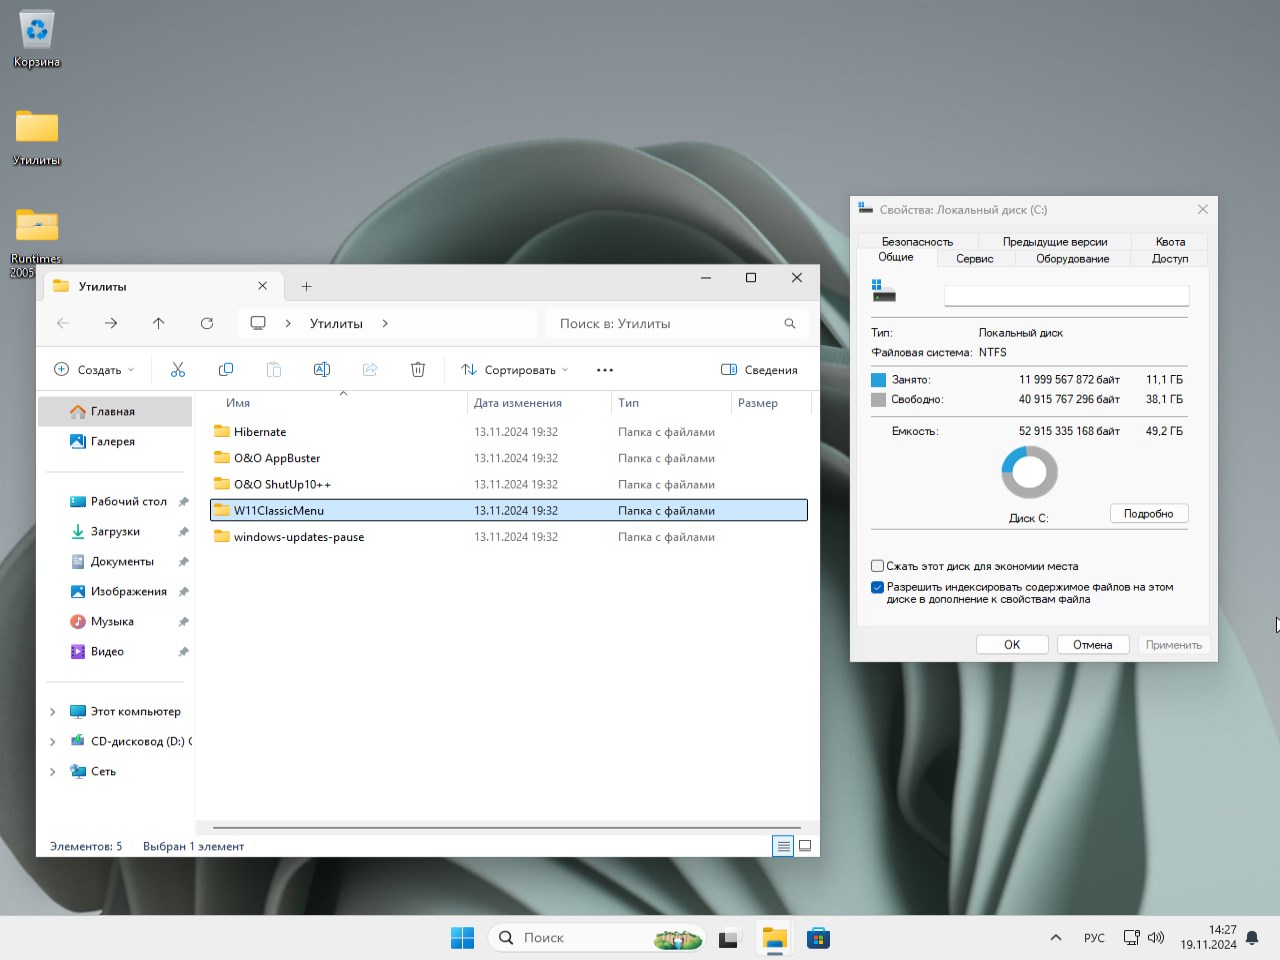Switch to large thumbnails view icon
The width and height of the screenshot is (1280, 960).
pos(805,846)
